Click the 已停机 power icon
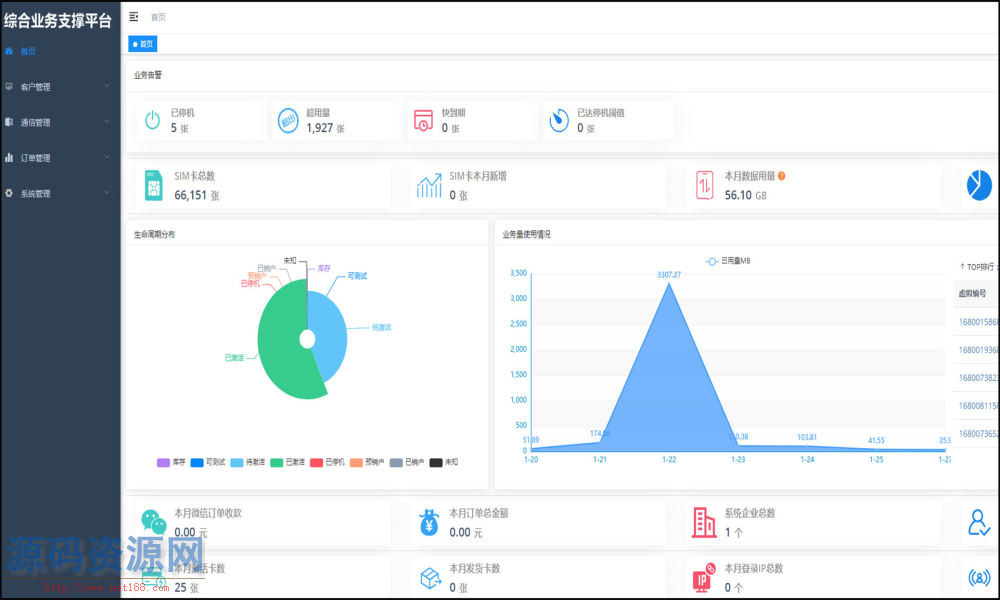Image resolution: width=1000 pixels, height=600 pixels. pos(152,121)
